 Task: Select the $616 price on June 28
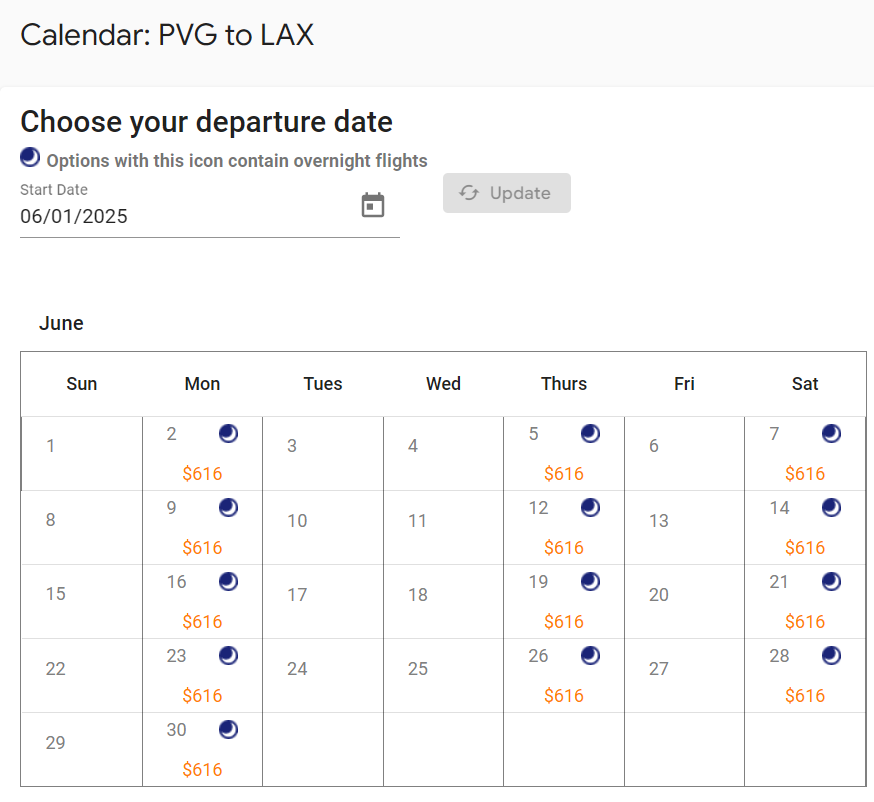pos(805,696)
